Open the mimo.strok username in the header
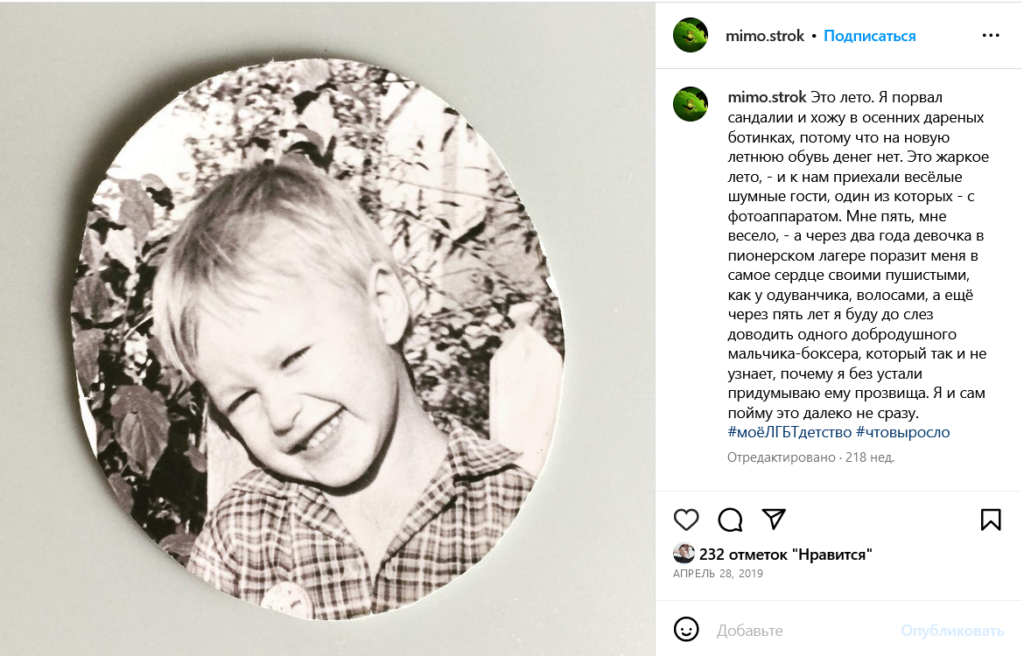1024x656 pixels. tap(764, 36)
